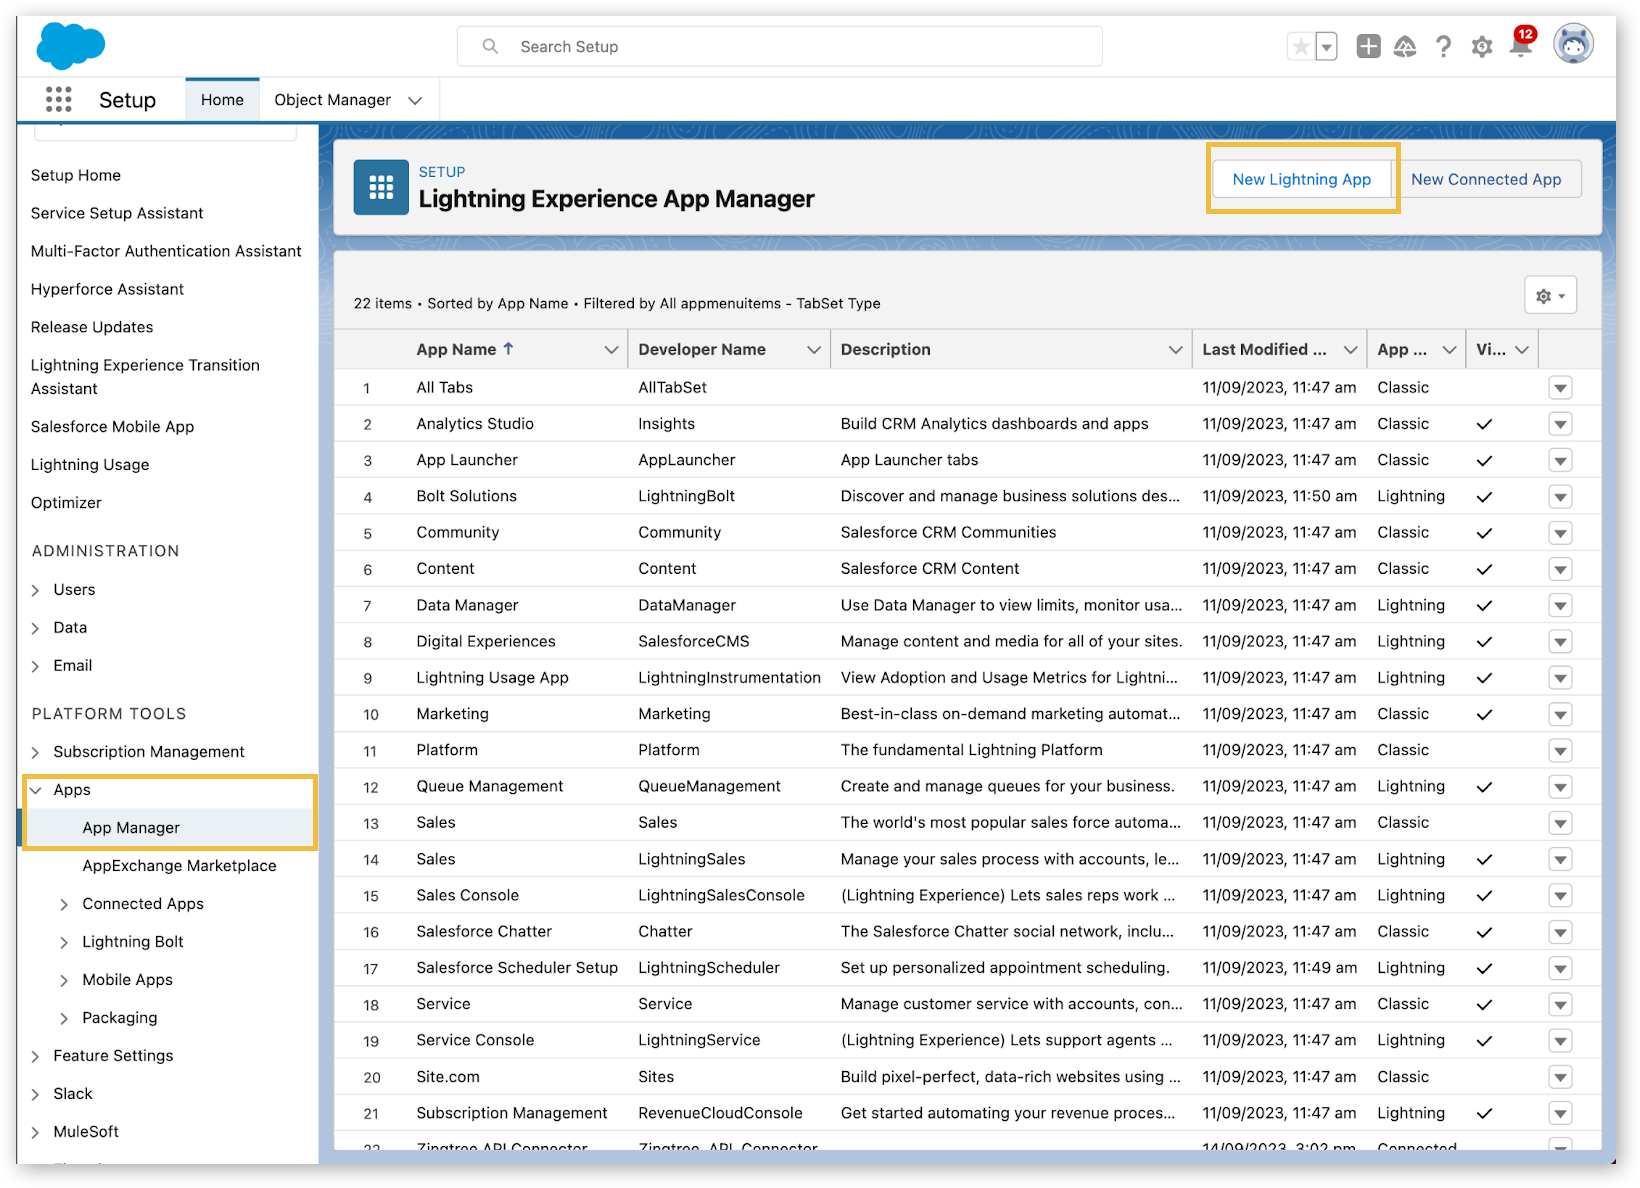Select App Manager in the sidebar
This screenshot has height=1188, width=1640.
131,828
